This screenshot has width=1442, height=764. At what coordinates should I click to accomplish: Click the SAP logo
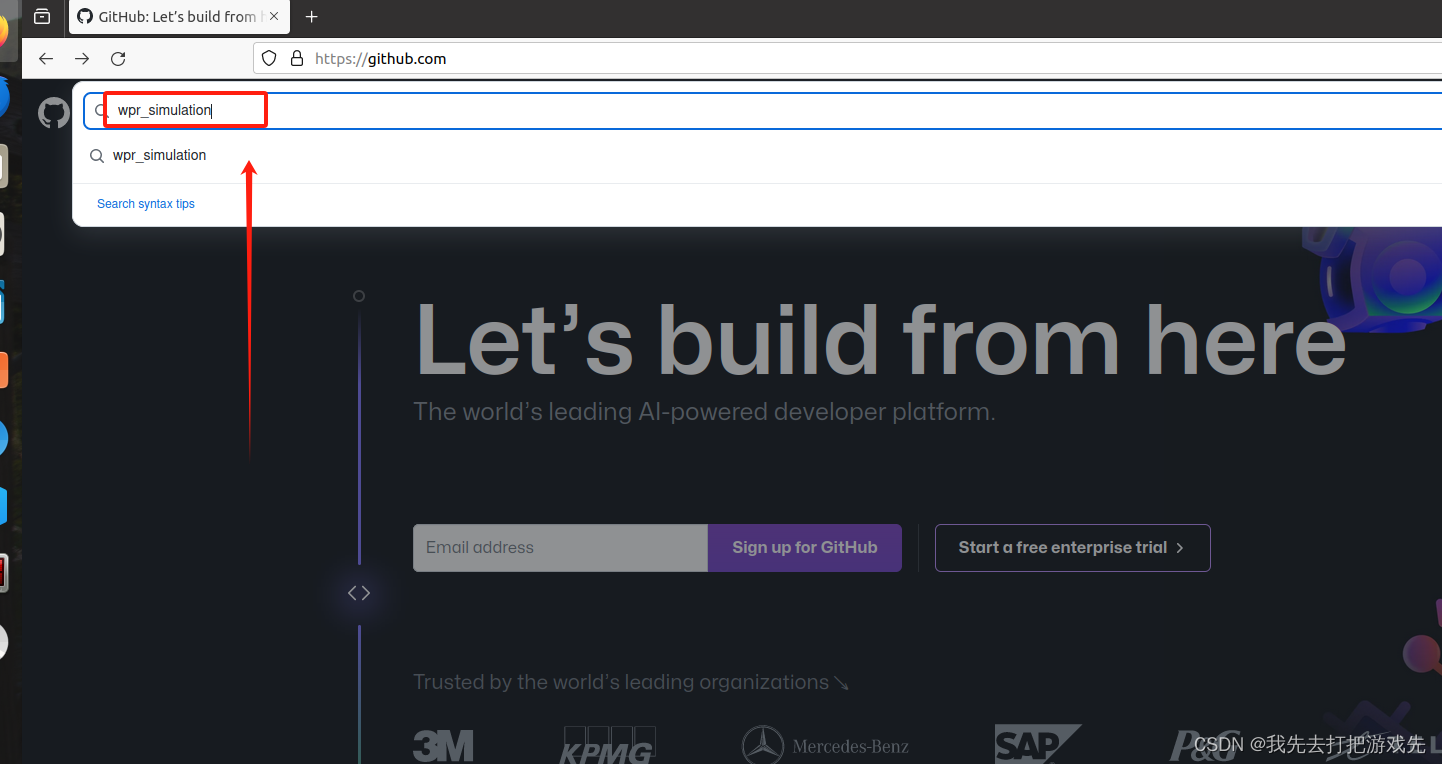[1037, 745]
